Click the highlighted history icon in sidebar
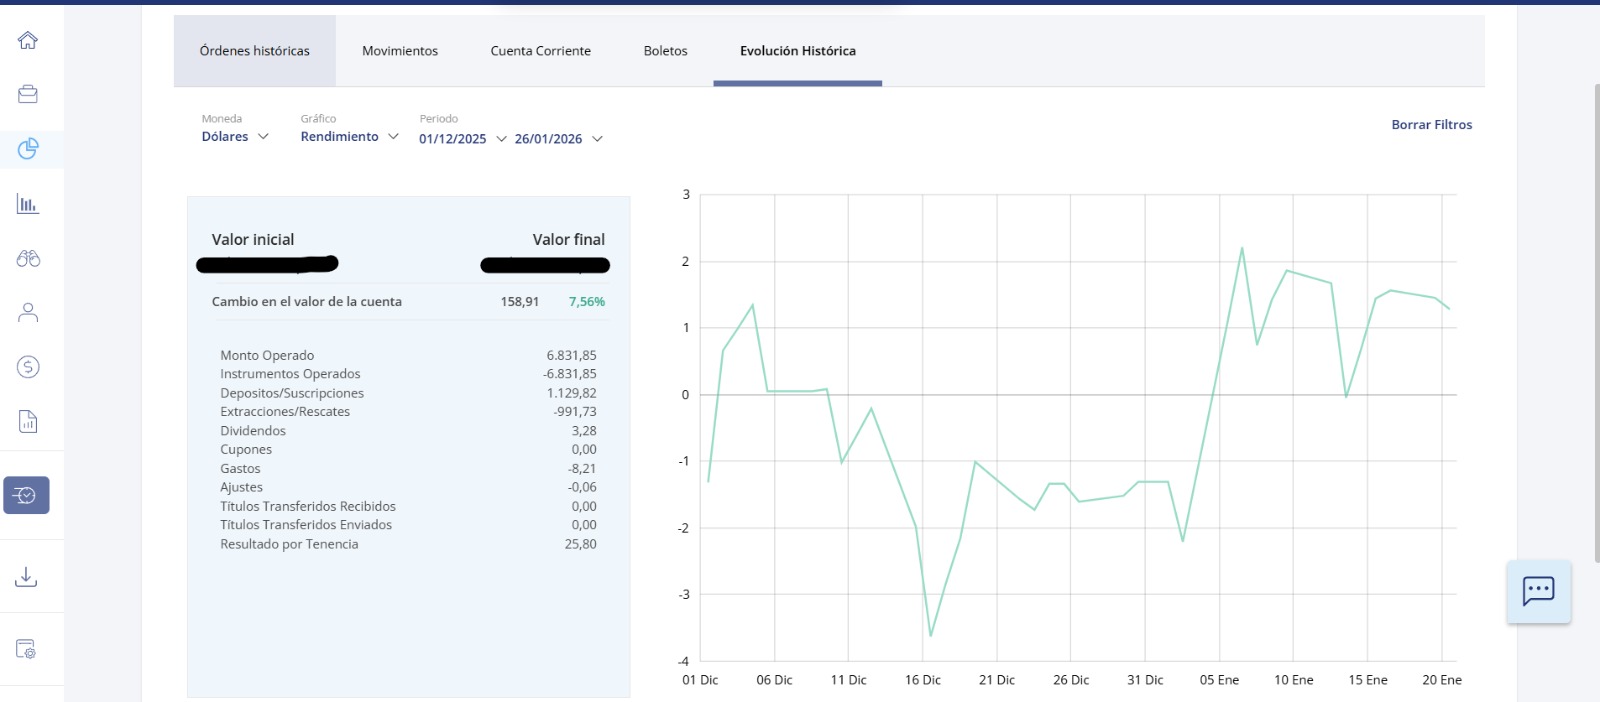Viewport: 1600px width, 702px height. pyautogui.click(x=27, y=495)
